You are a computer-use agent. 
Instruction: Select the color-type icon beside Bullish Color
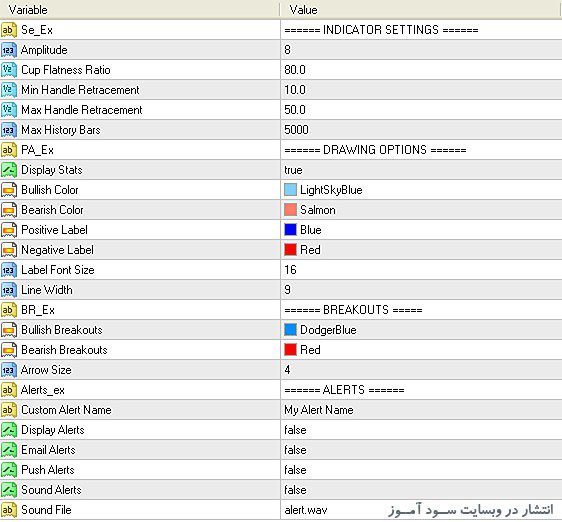click(x=9, y=190)
